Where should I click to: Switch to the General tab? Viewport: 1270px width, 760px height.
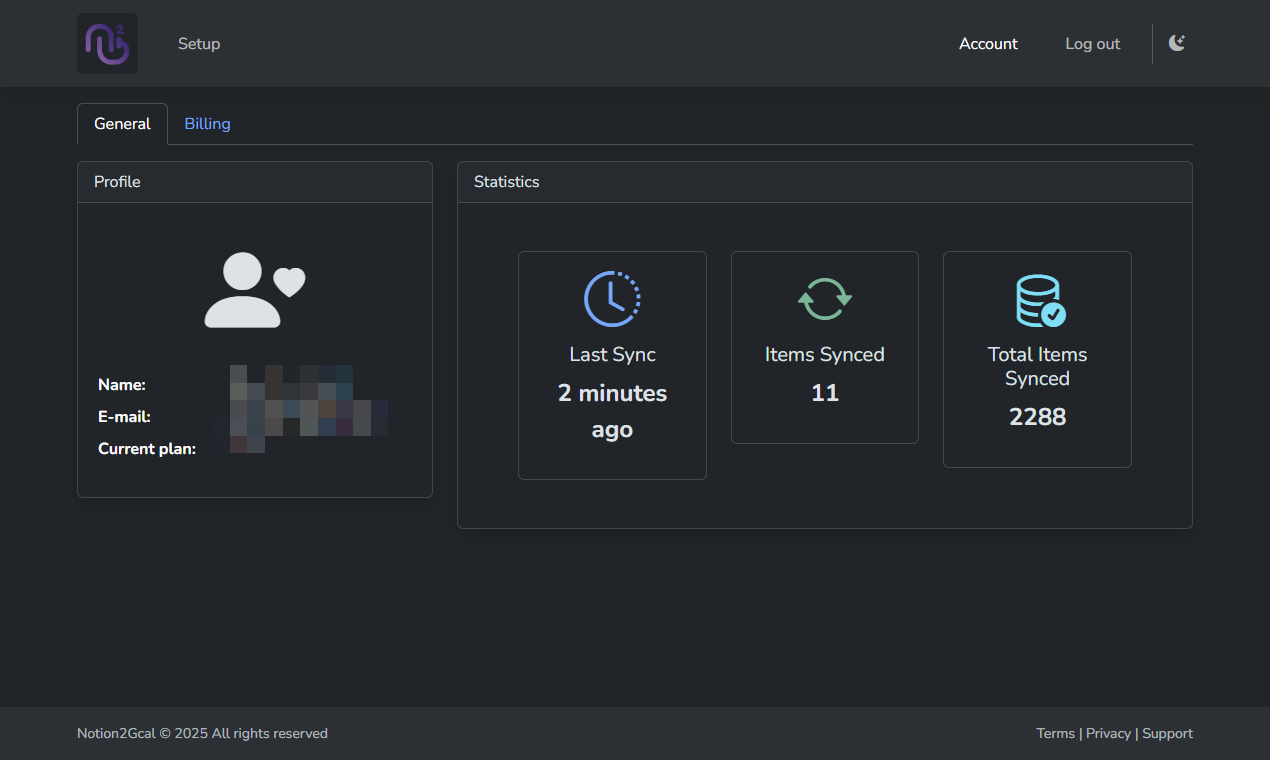(x=122, y=124)
